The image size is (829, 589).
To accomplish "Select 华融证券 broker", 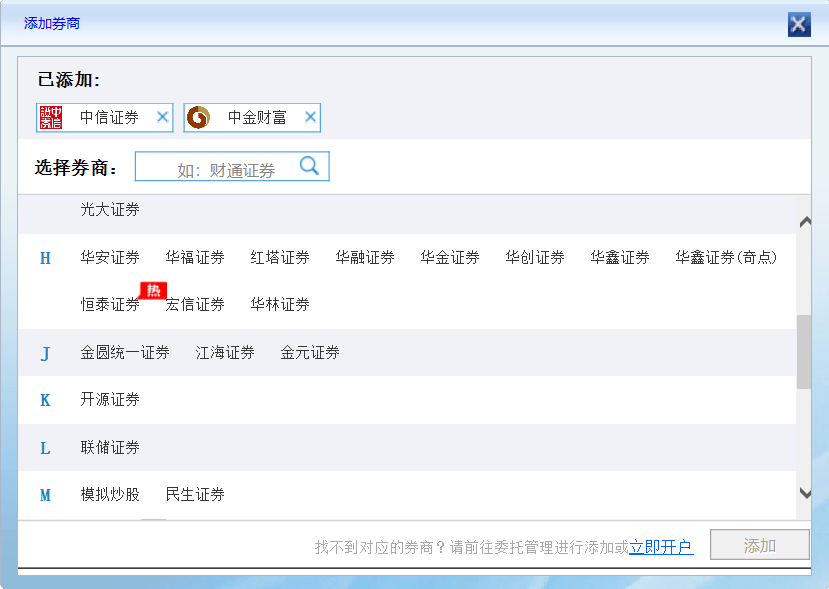I will pyautogui.click(x=365, y=257).
